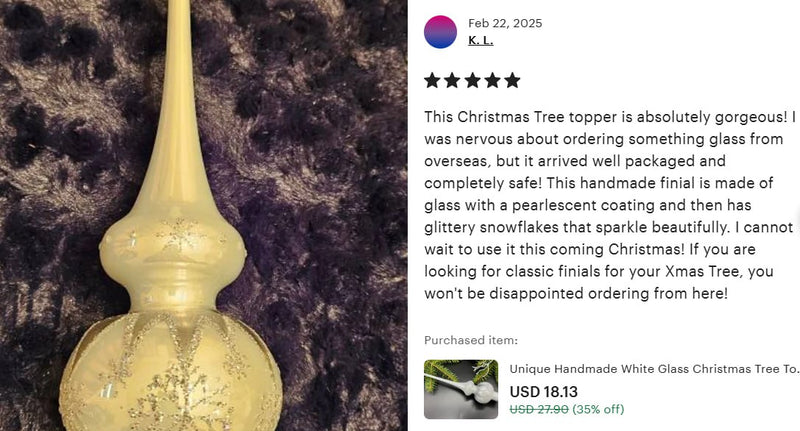The height and width of the screenshot is (431, 800).
Task: Click the review text paragraph
Action: pos(610,205)
